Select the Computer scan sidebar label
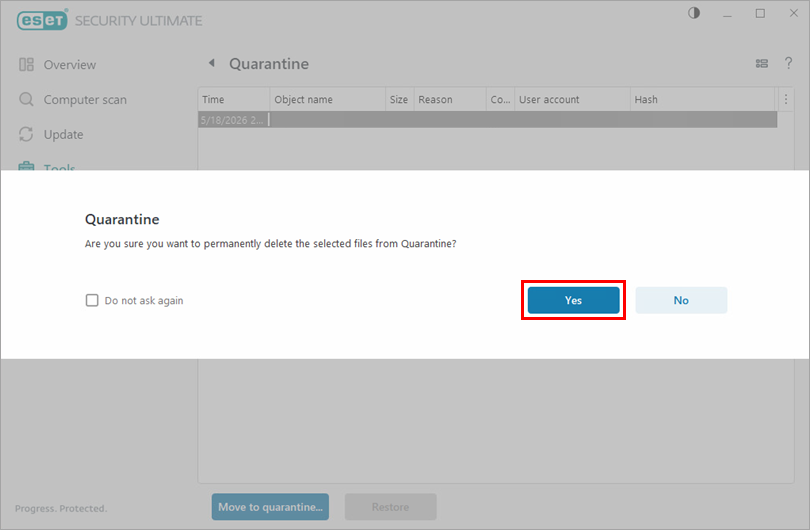This screenshot has width=810, height=530. (85, 100)
